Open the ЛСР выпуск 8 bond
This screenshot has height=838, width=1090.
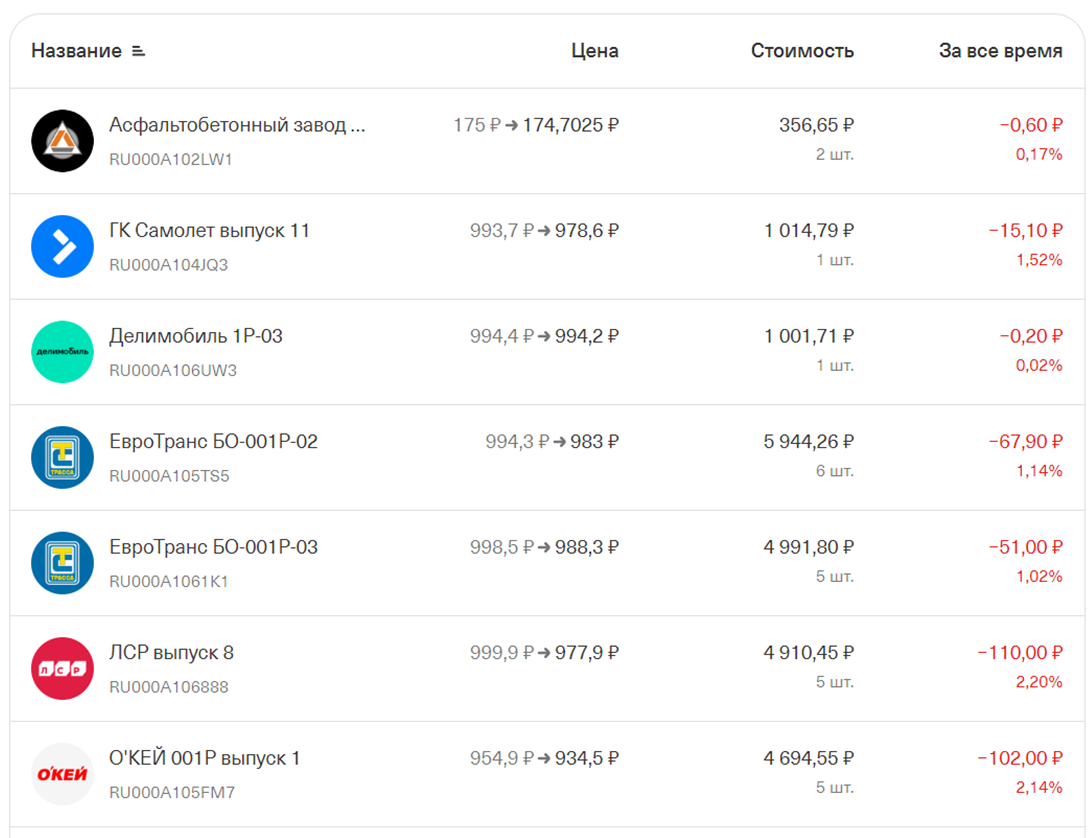[x=172, y=653]
